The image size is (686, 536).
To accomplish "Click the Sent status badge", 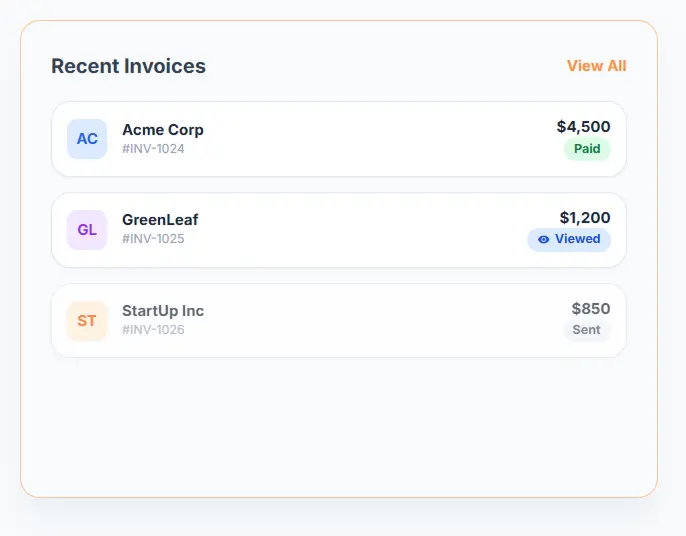I will pyautogui.click(x=586, y=330).
